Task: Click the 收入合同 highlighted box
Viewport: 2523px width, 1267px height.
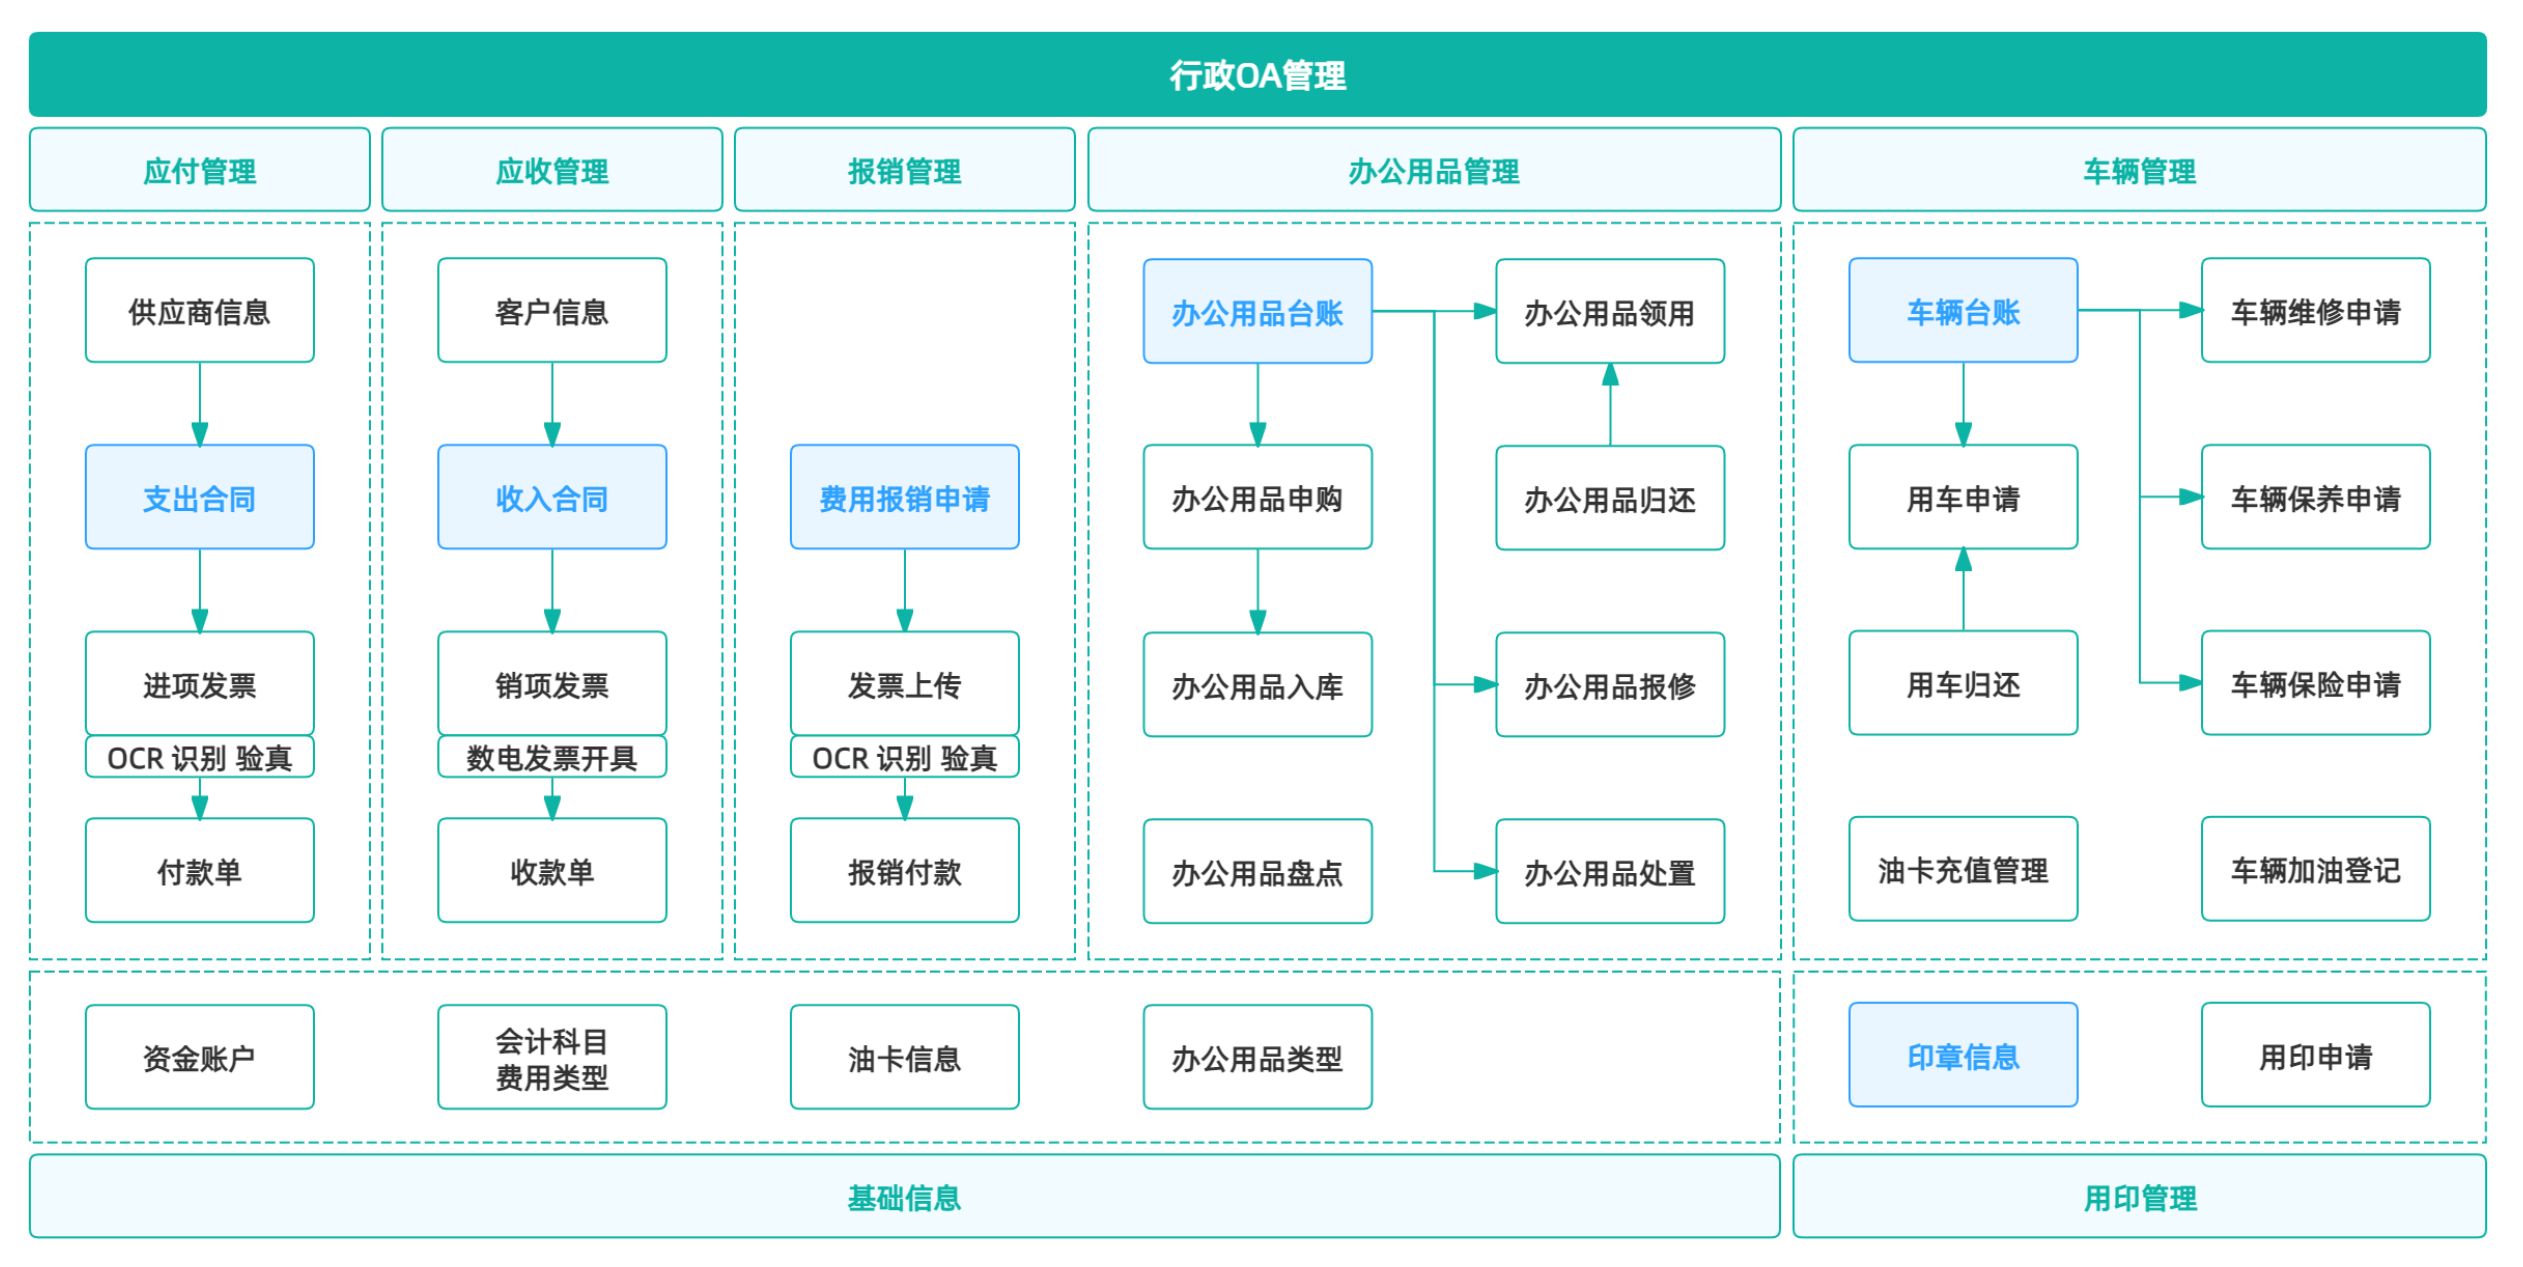Action: tap(552, 497)
